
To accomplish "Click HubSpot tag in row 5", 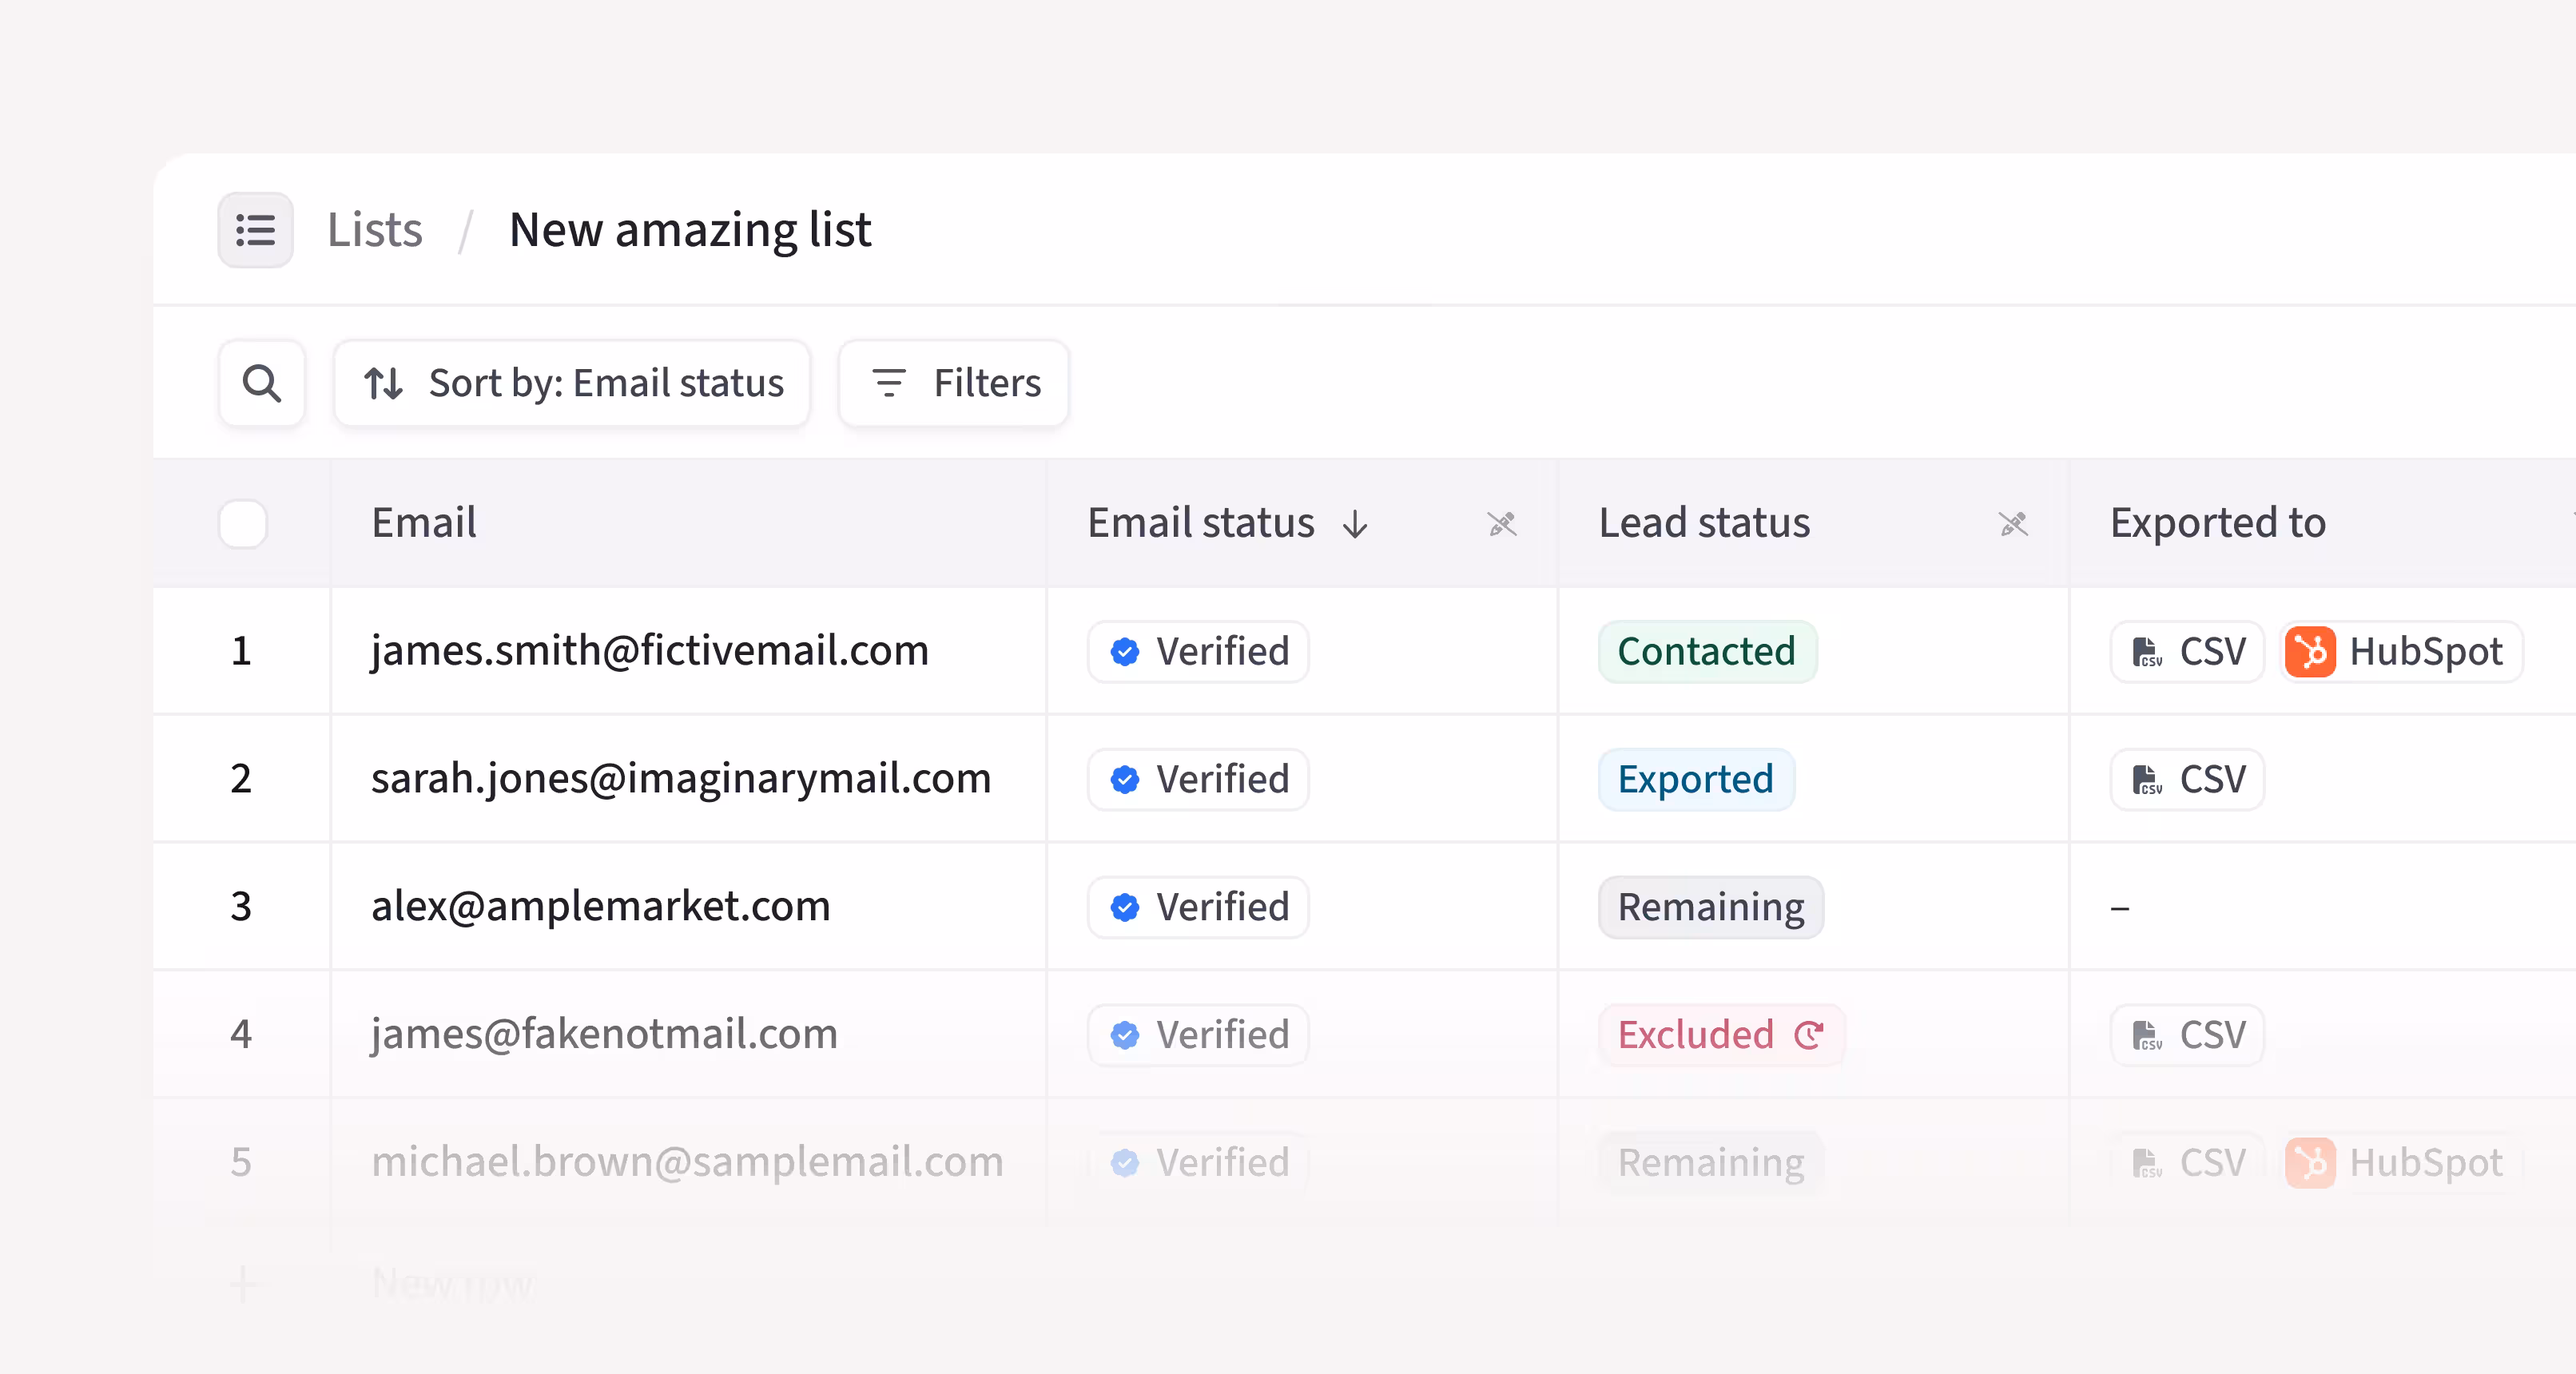I will pos(2401,1163).
